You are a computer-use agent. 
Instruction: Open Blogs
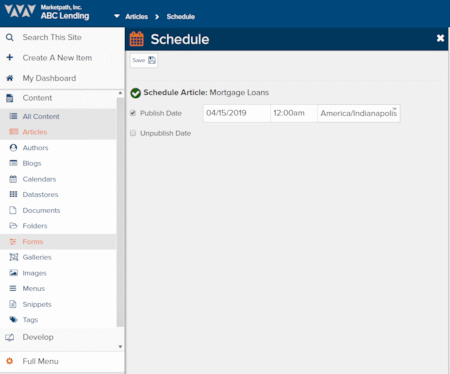coord(32,163)
